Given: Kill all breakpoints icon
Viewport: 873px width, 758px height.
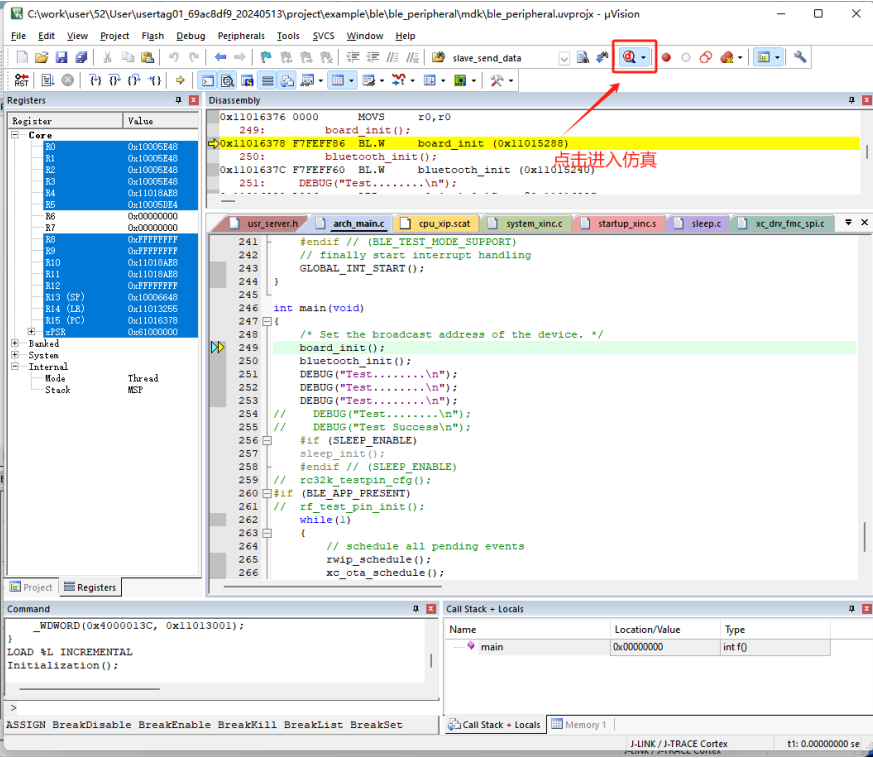Looking at the screenshot, I should [x=727, y=57].
